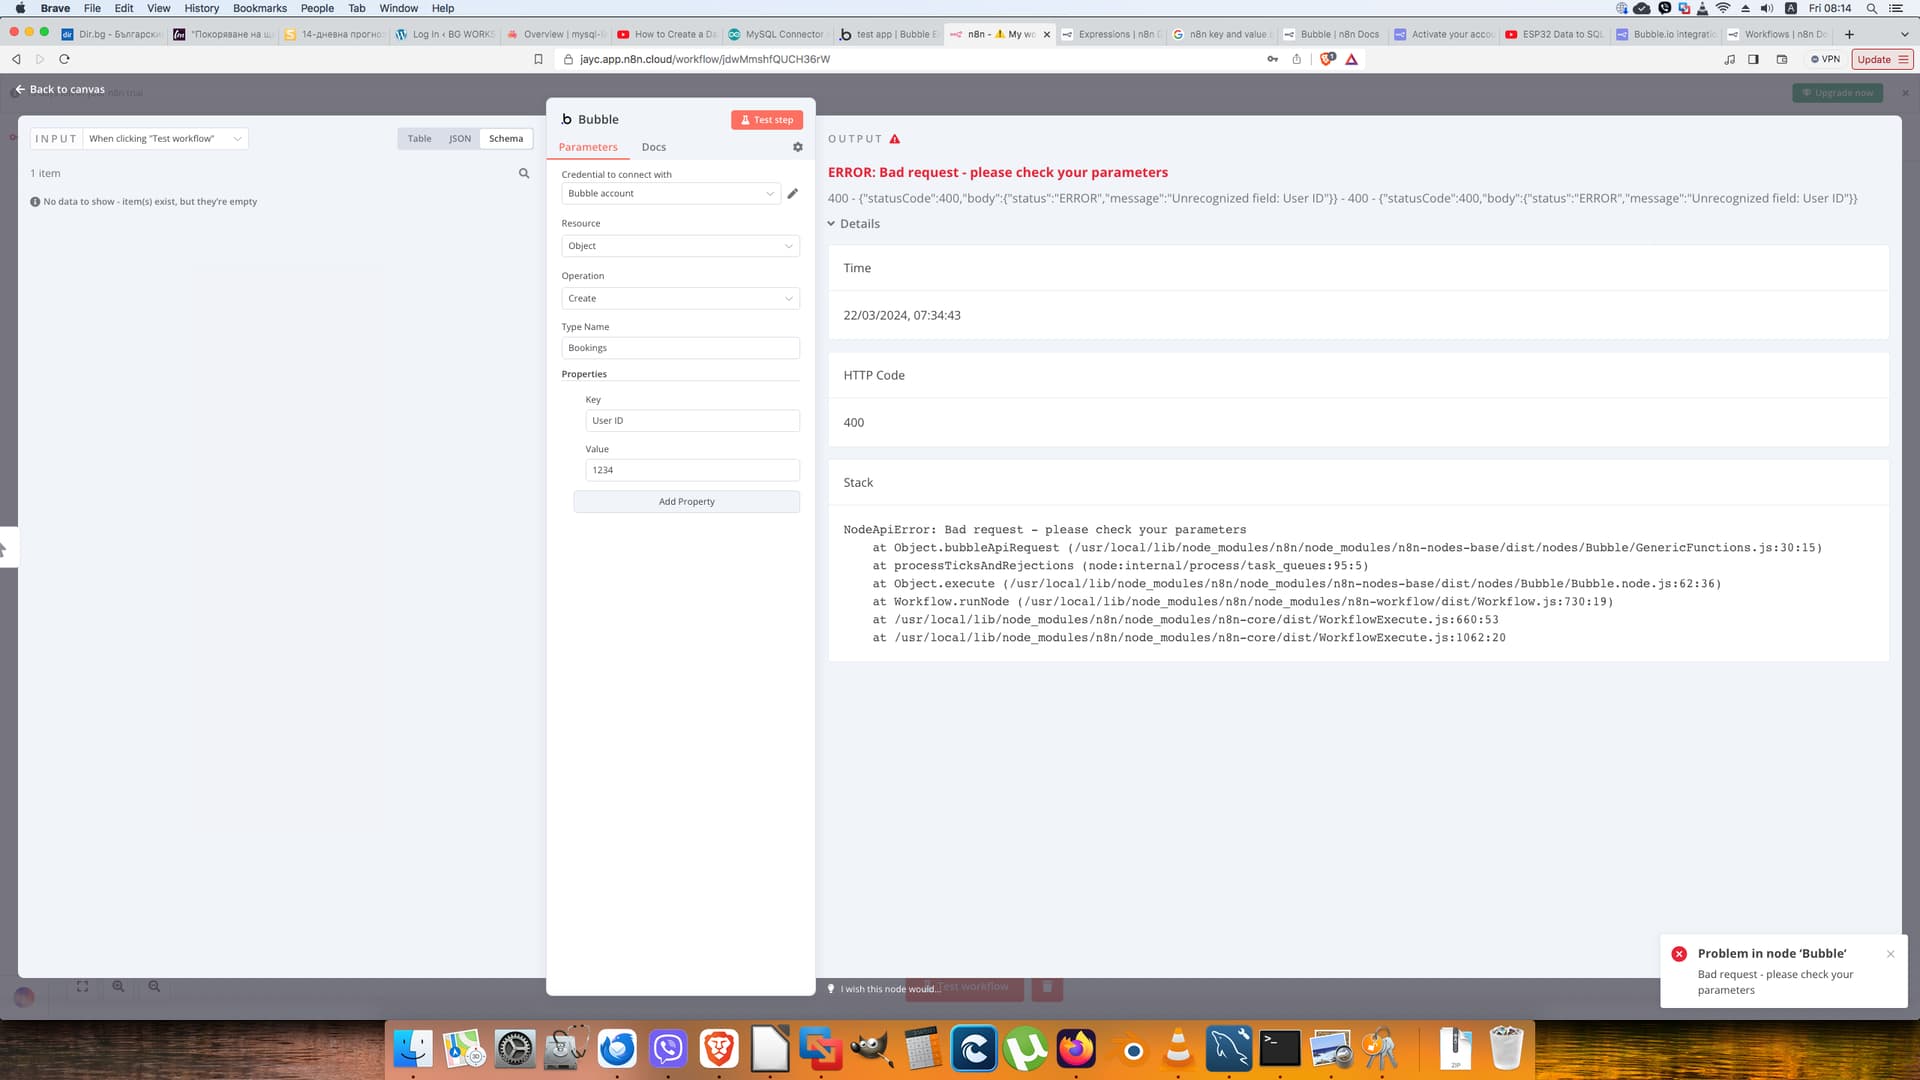Image resolution: width=1920 pixels, height=1080 pixels.
Task: Open the Bookmarks menu
Action: click(x=260, y=8)
